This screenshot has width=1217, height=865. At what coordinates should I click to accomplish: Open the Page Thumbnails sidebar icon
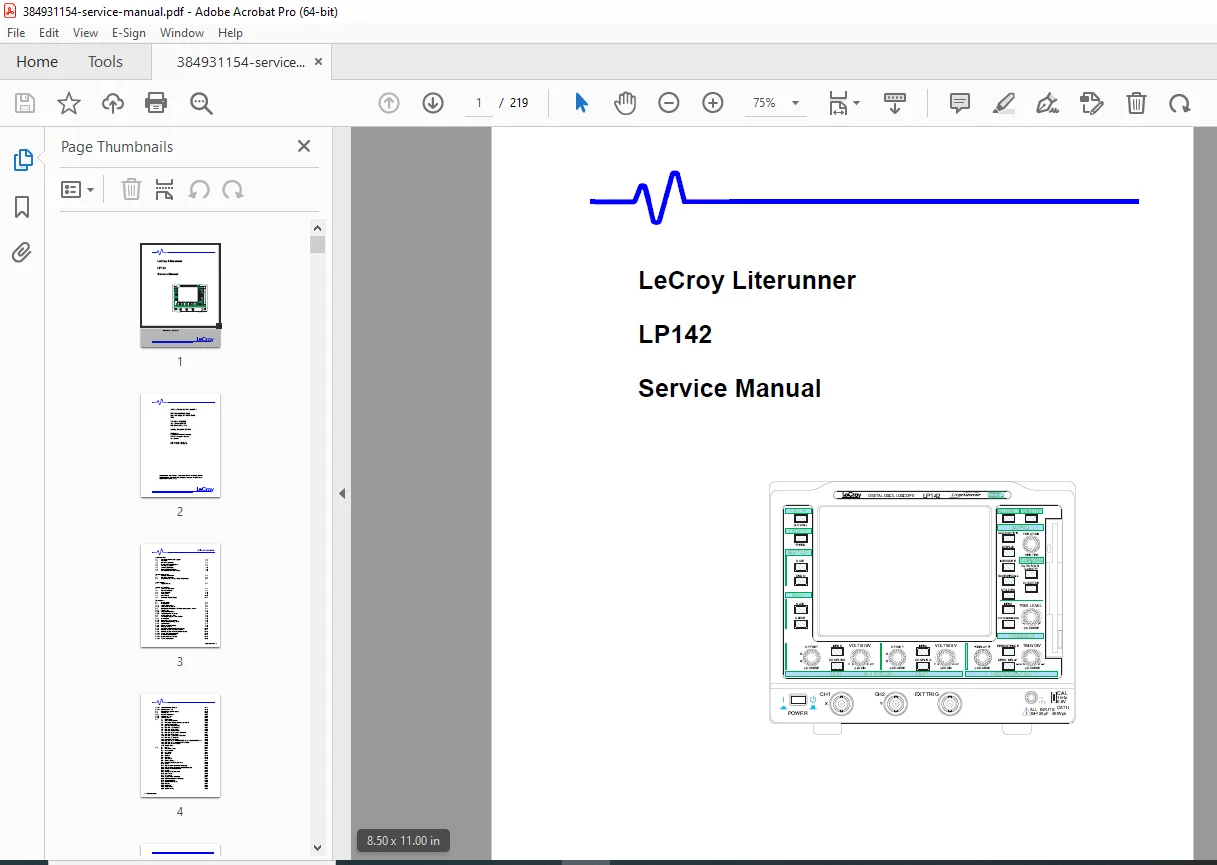(x=22, y=160)
